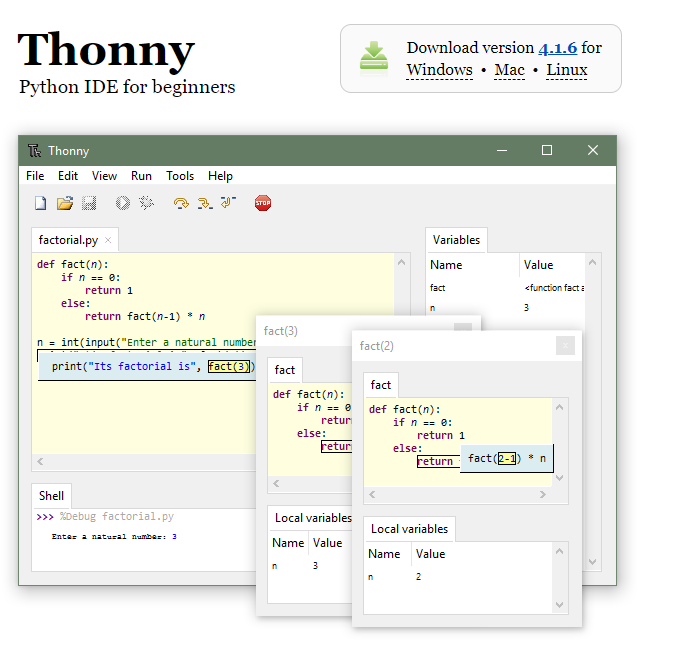Image resolution: width=689 pixels, height=648 pixels.
Task: Select the fact tab in the fact(3) window
Action: [285, 370]
